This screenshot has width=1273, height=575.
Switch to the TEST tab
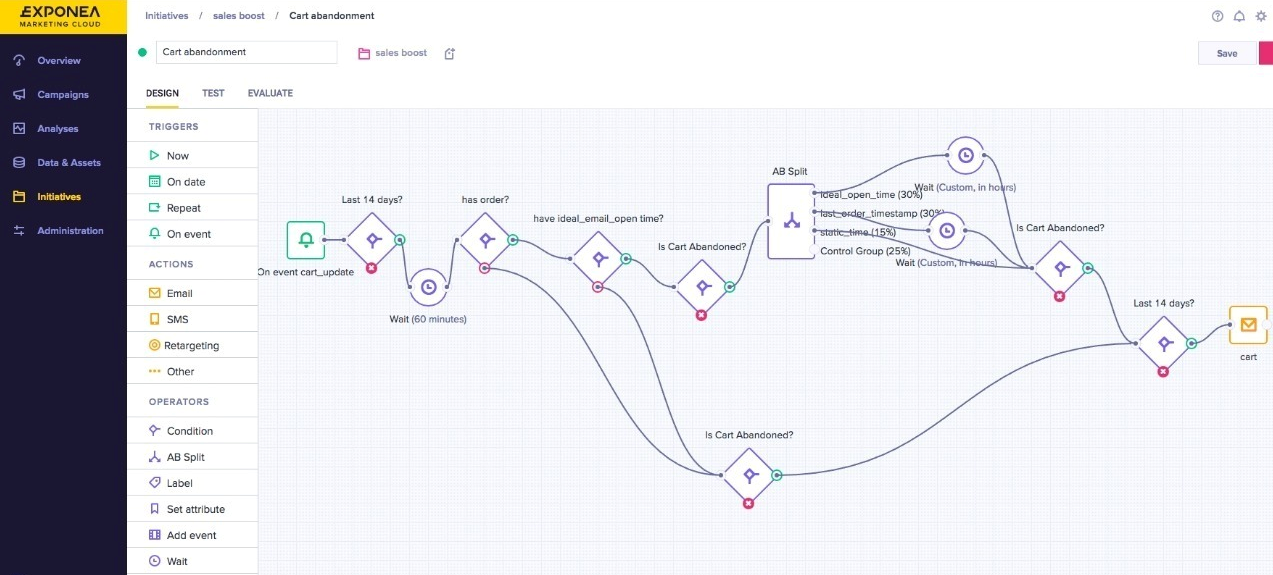(213, 93)
